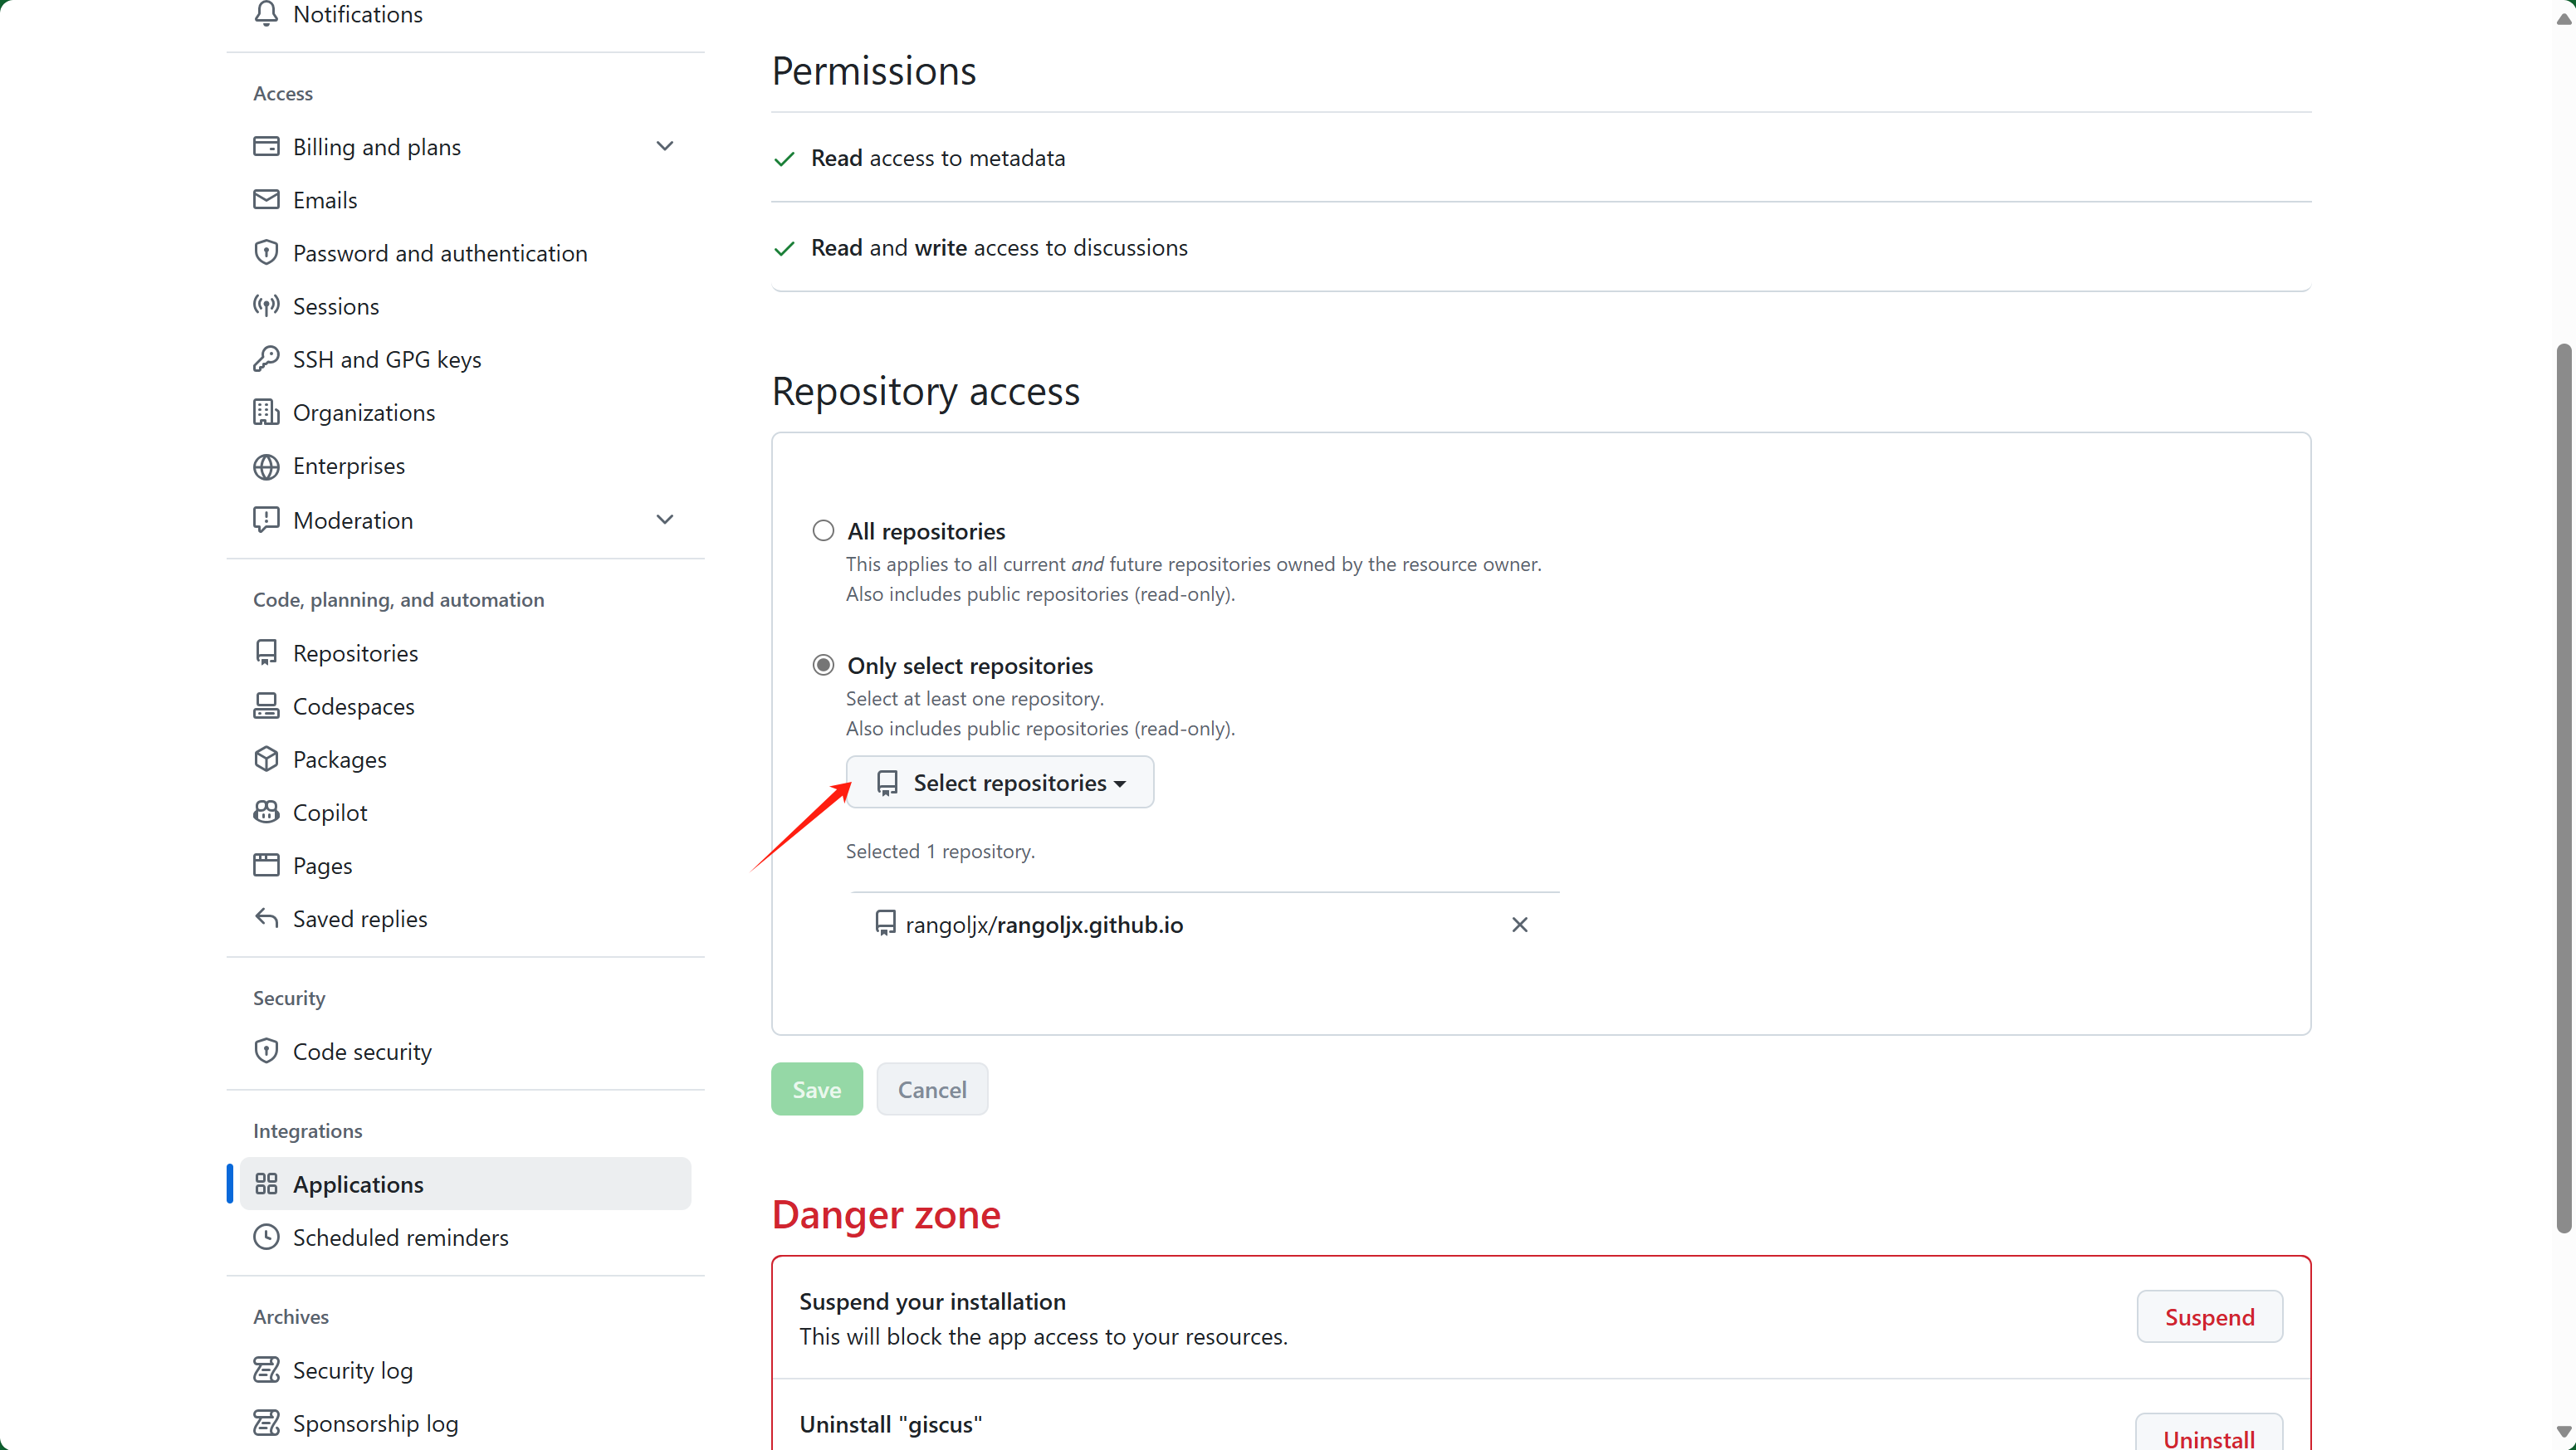Click the Enterprises globe icon

tap(266, 466)
